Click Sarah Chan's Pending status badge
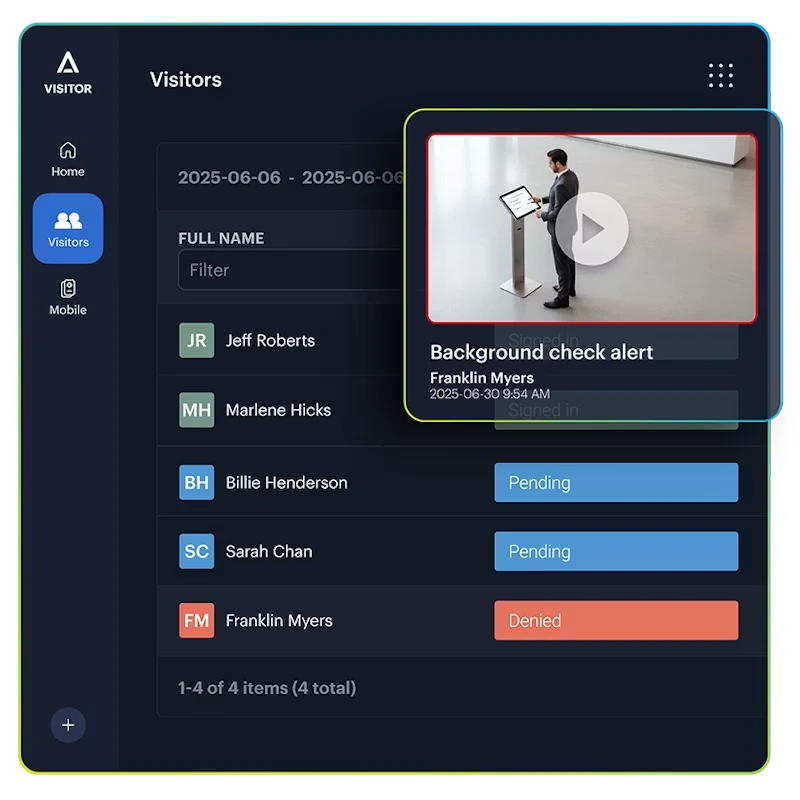Image resolution: width=800 pixels, height=800 pixels. [x=616, y=552]
